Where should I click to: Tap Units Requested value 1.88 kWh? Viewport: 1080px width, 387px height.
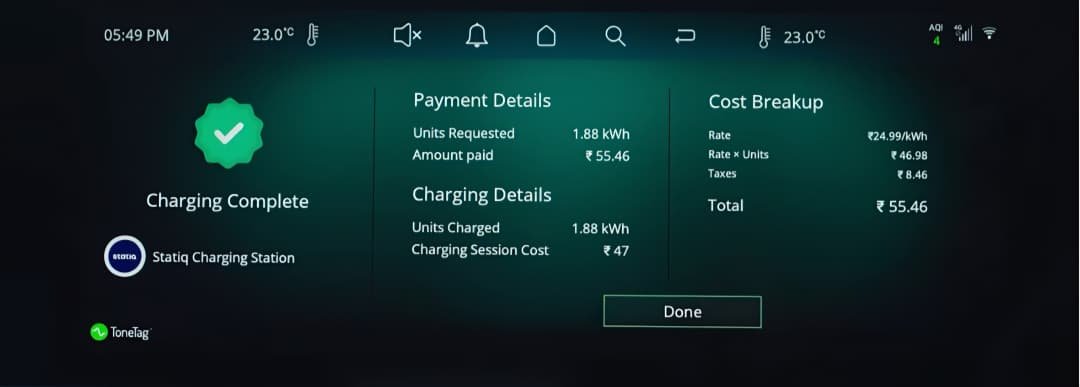tap(601, 134)
